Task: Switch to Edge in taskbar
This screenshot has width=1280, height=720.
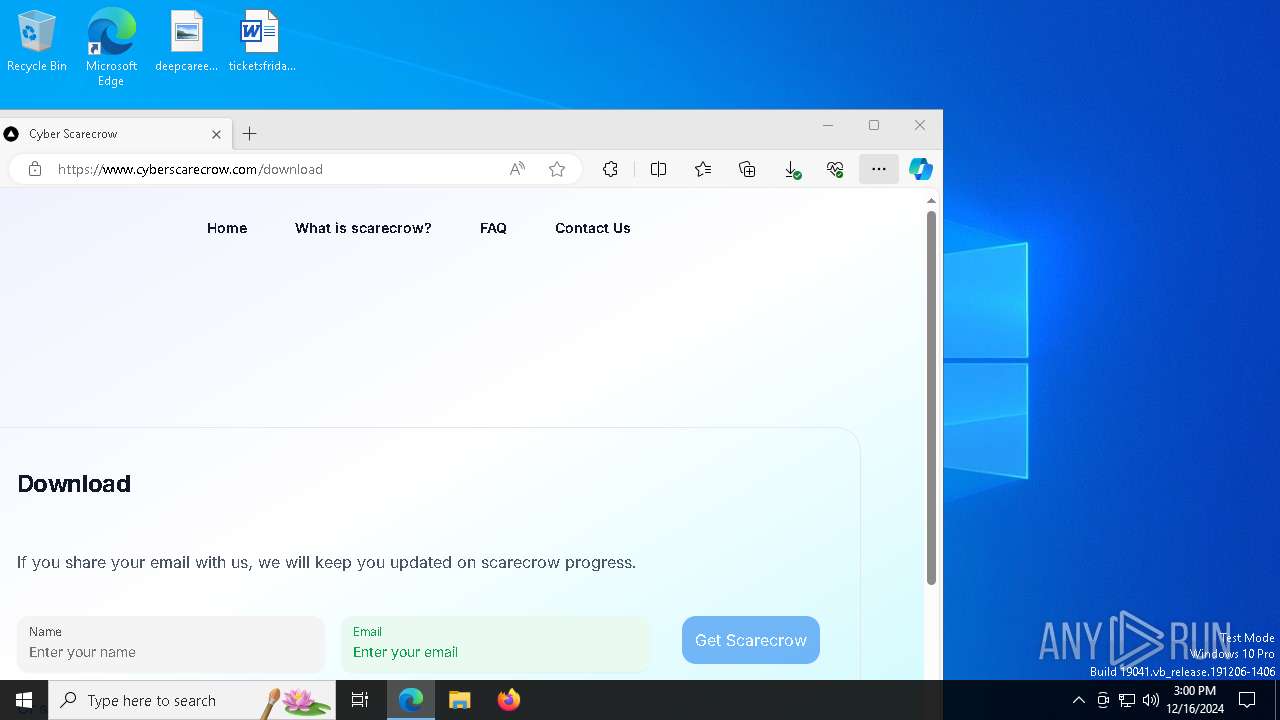Action: click(x=411, y=700)
